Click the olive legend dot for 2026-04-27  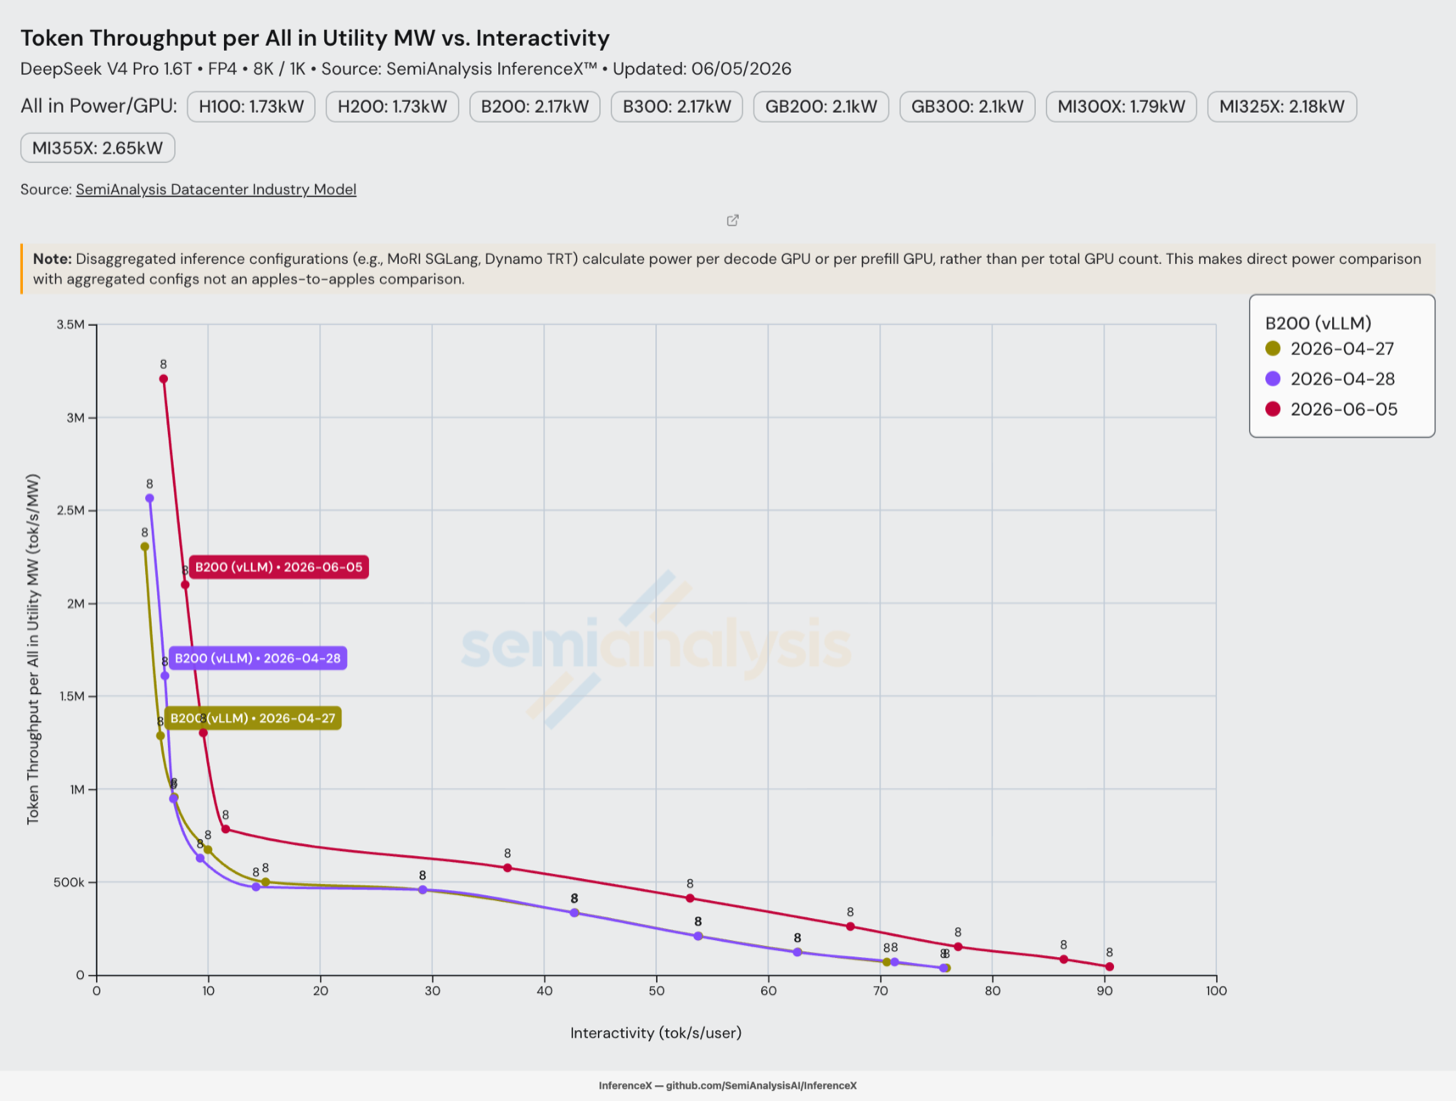(x=1273, y=349)
